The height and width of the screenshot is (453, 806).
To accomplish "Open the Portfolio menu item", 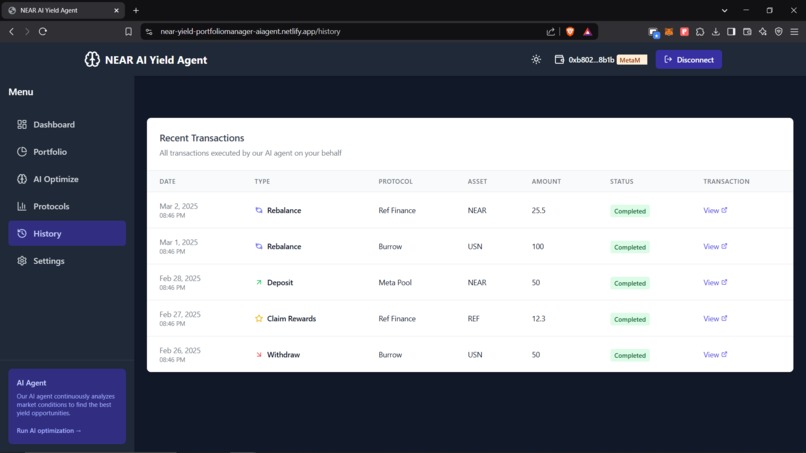I will (x=67, y=152).
